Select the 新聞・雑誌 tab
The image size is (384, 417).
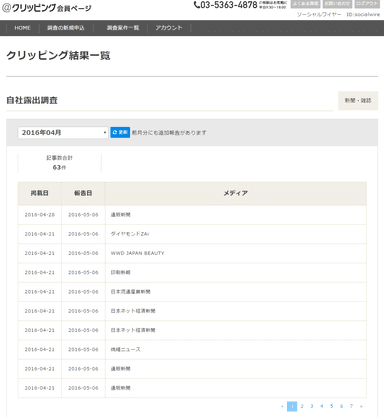(358, 100)
